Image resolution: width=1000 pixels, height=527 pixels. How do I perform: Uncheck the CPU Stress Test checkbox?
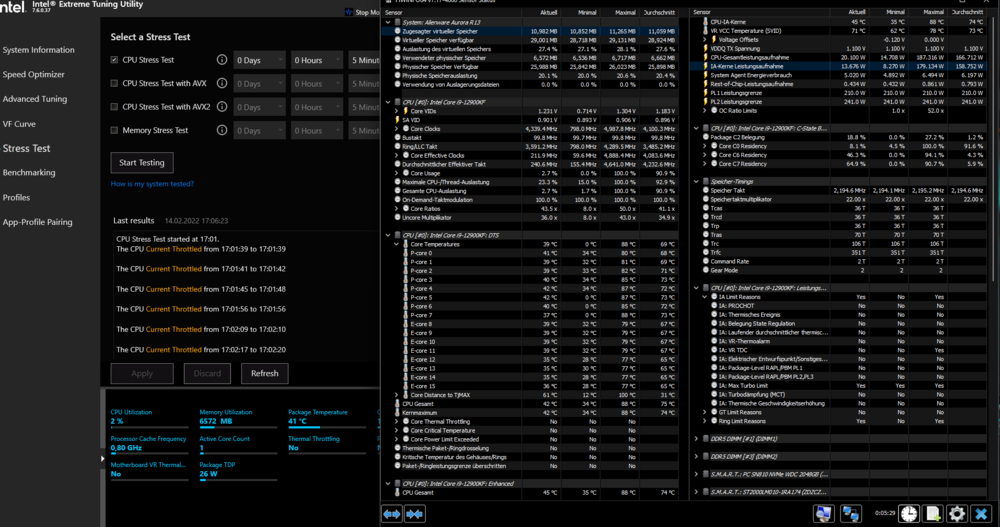[115, 60]
